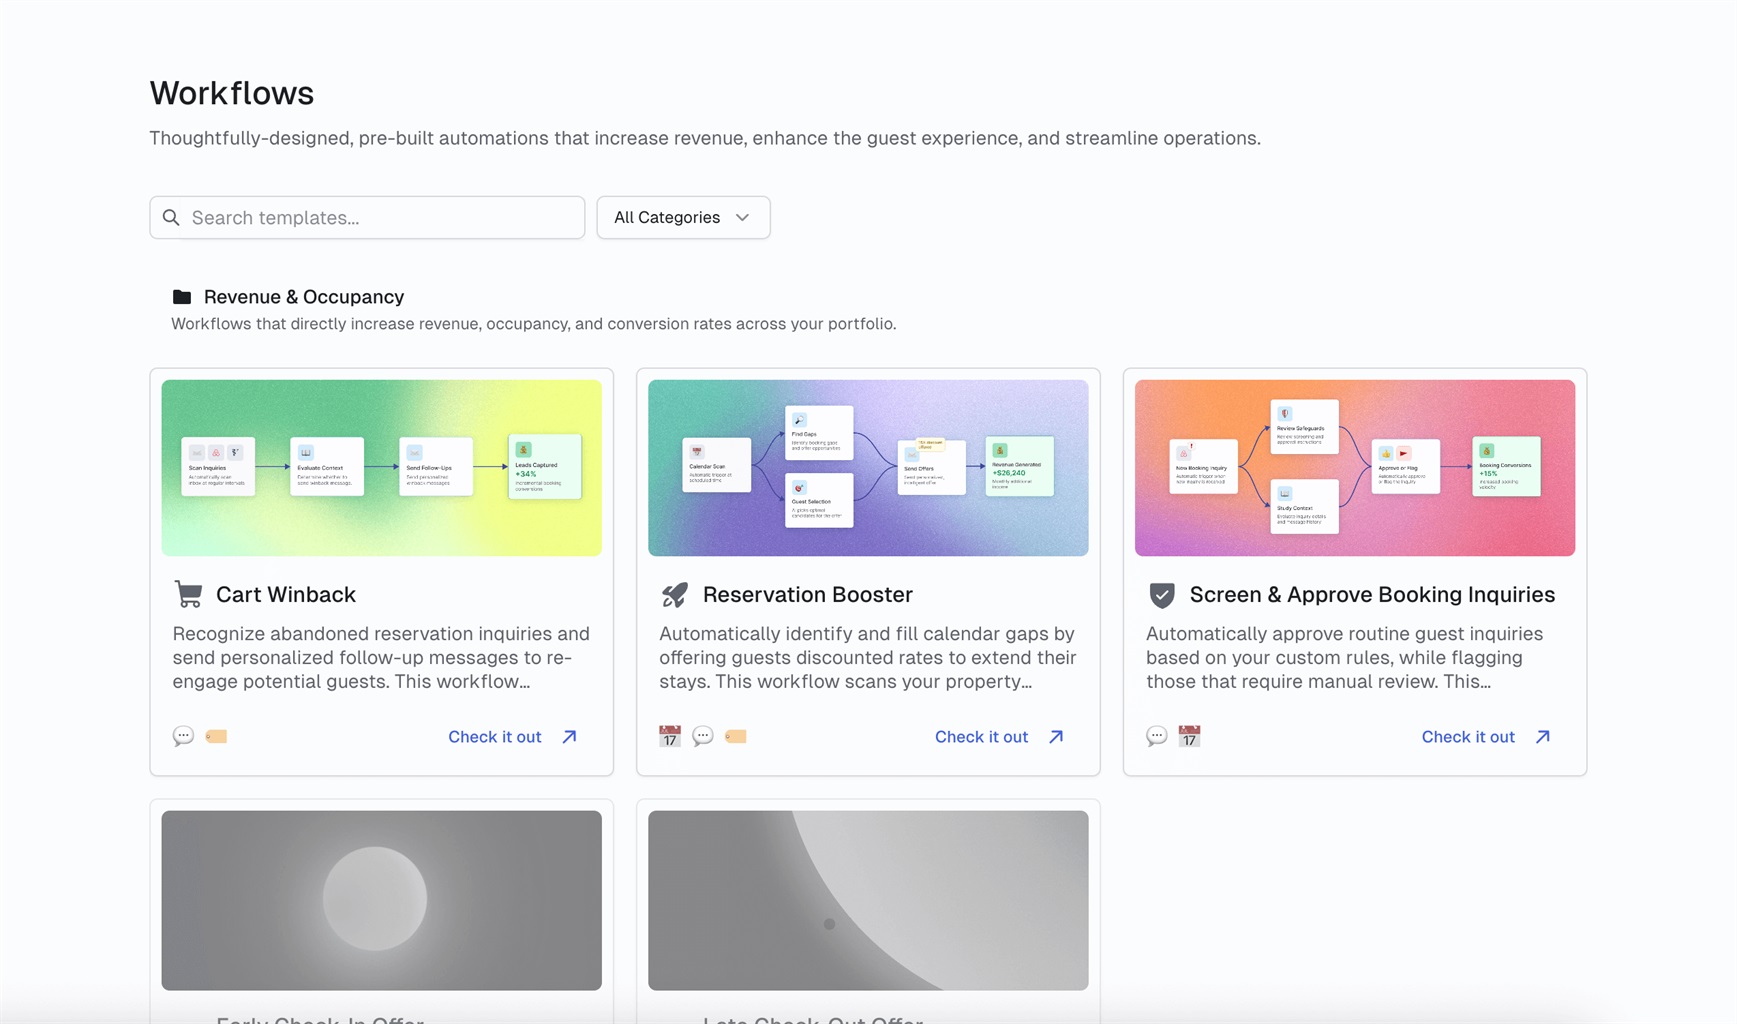Open the All Categories dropdown
Viewport: 1737px width, 1024px height.
tap(682, 218)
